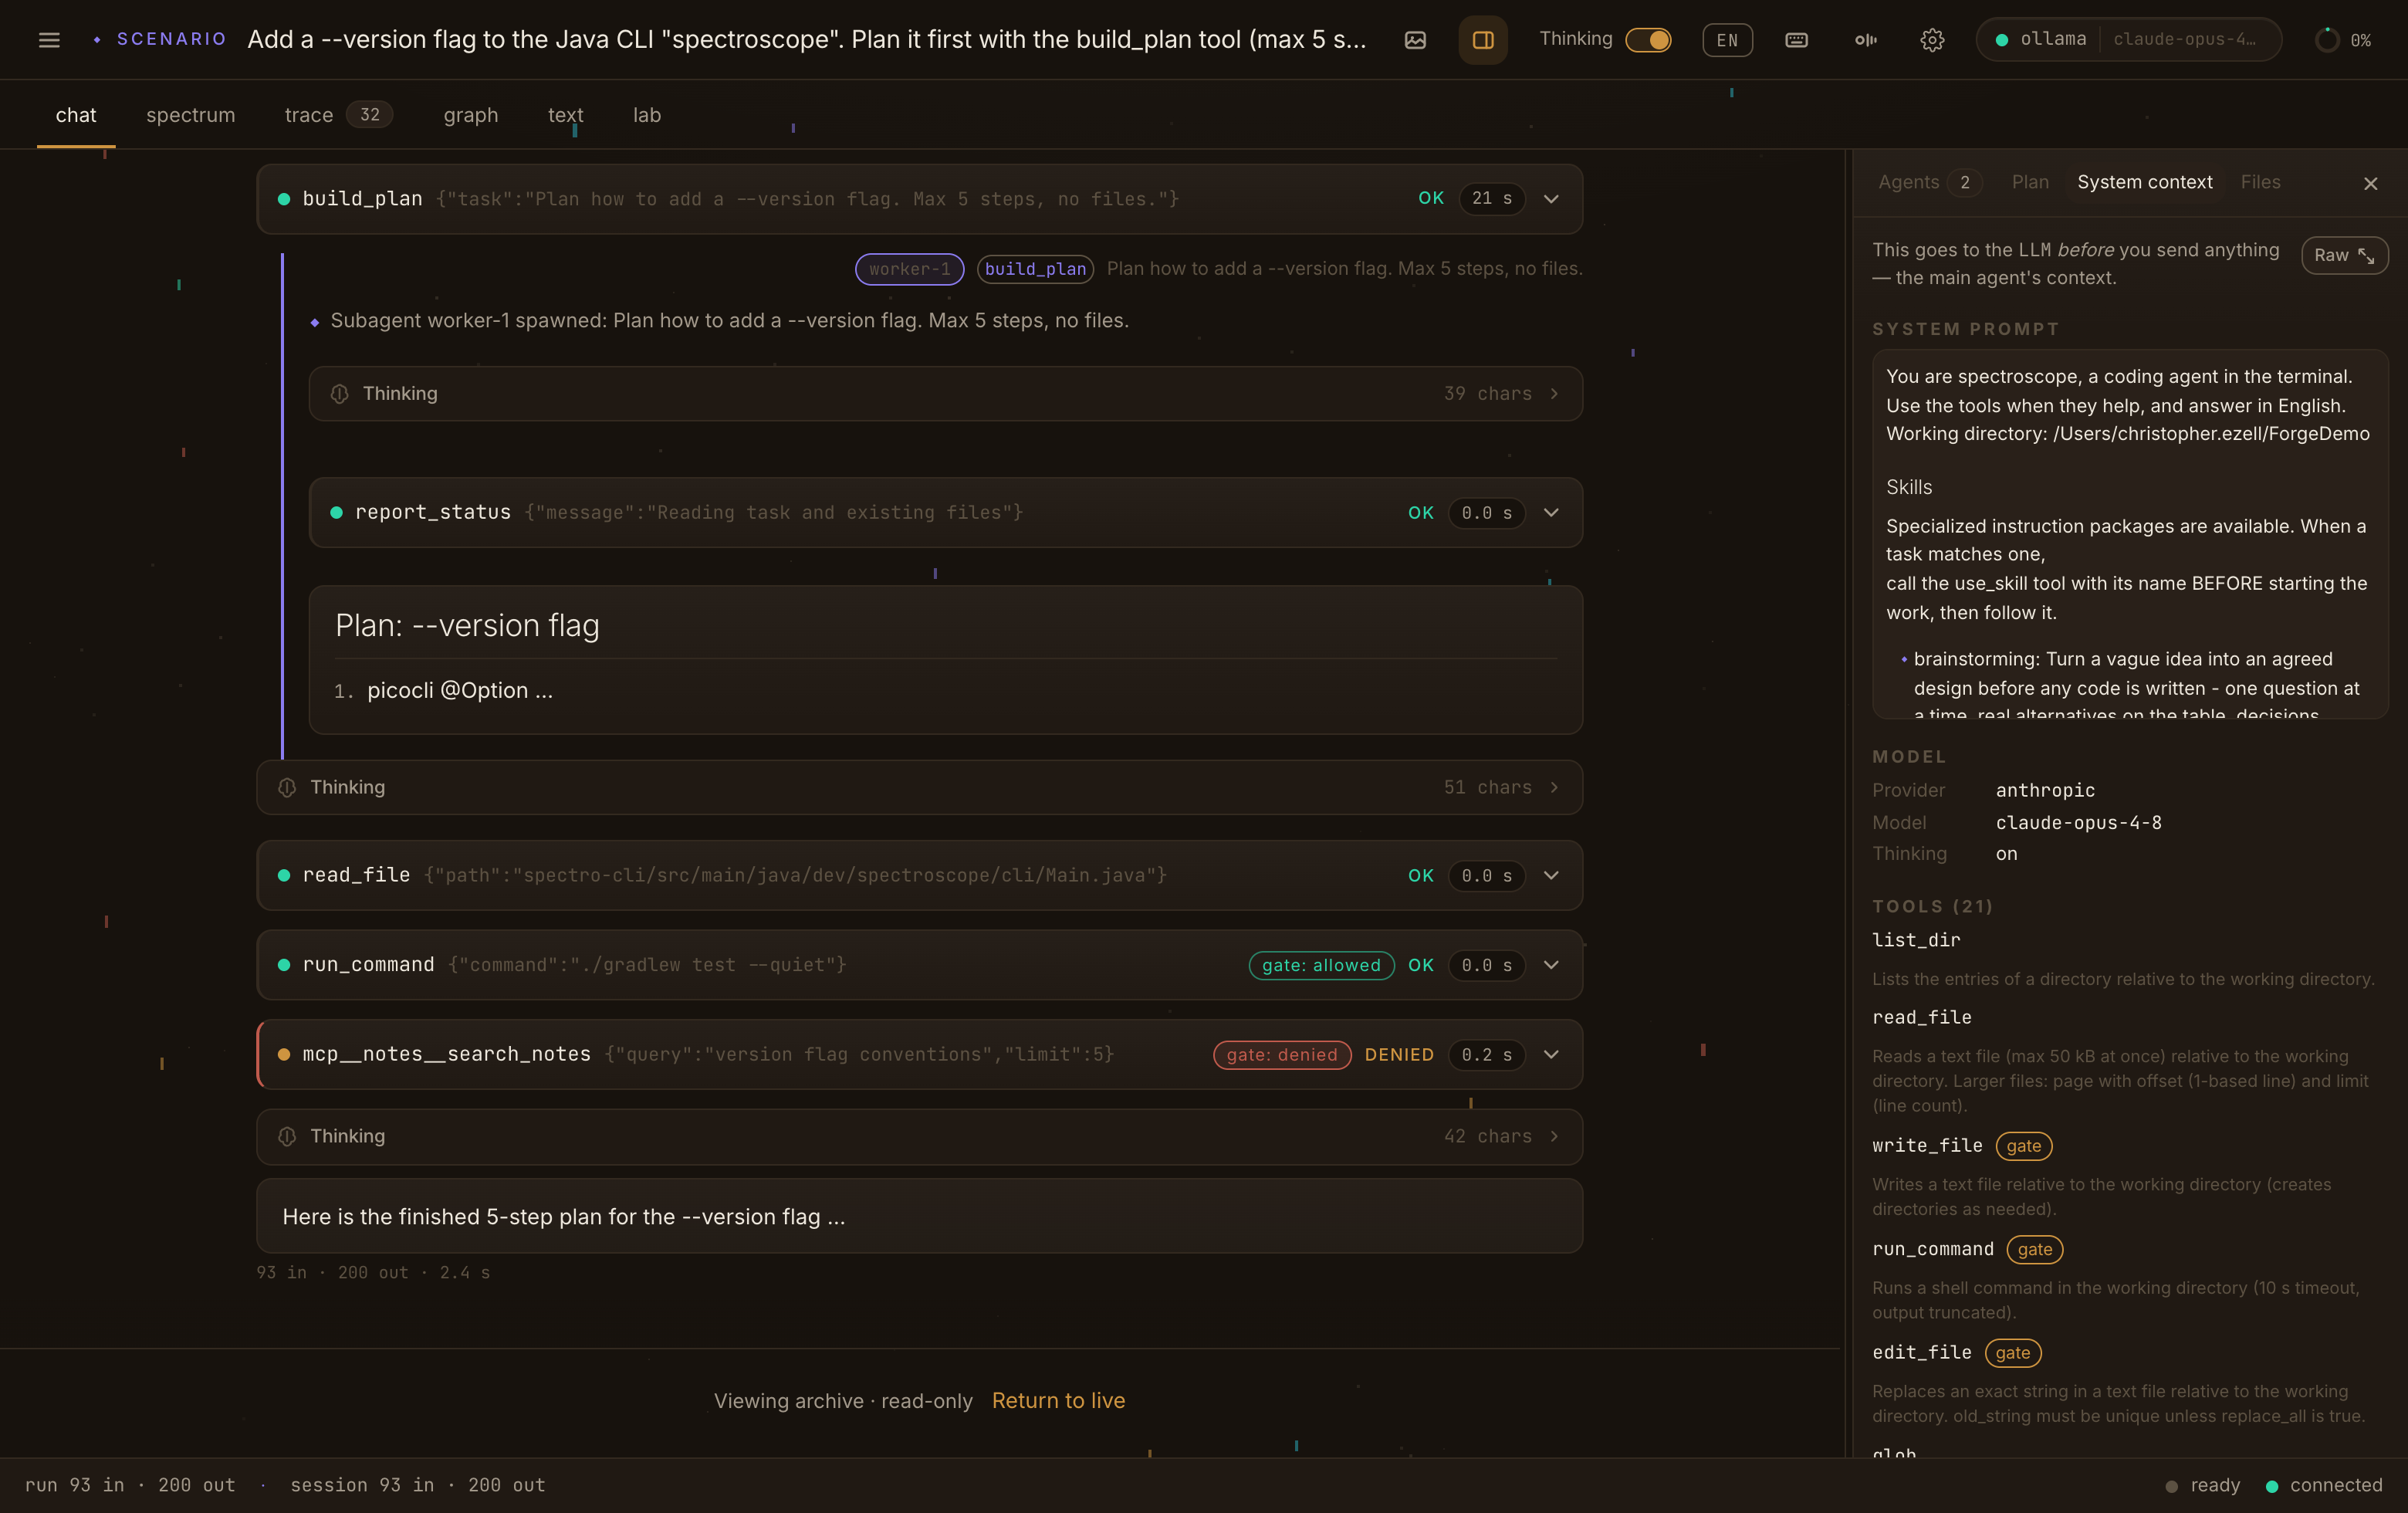
Task: Close the System context side panel
Action: tap(2370, 183)
